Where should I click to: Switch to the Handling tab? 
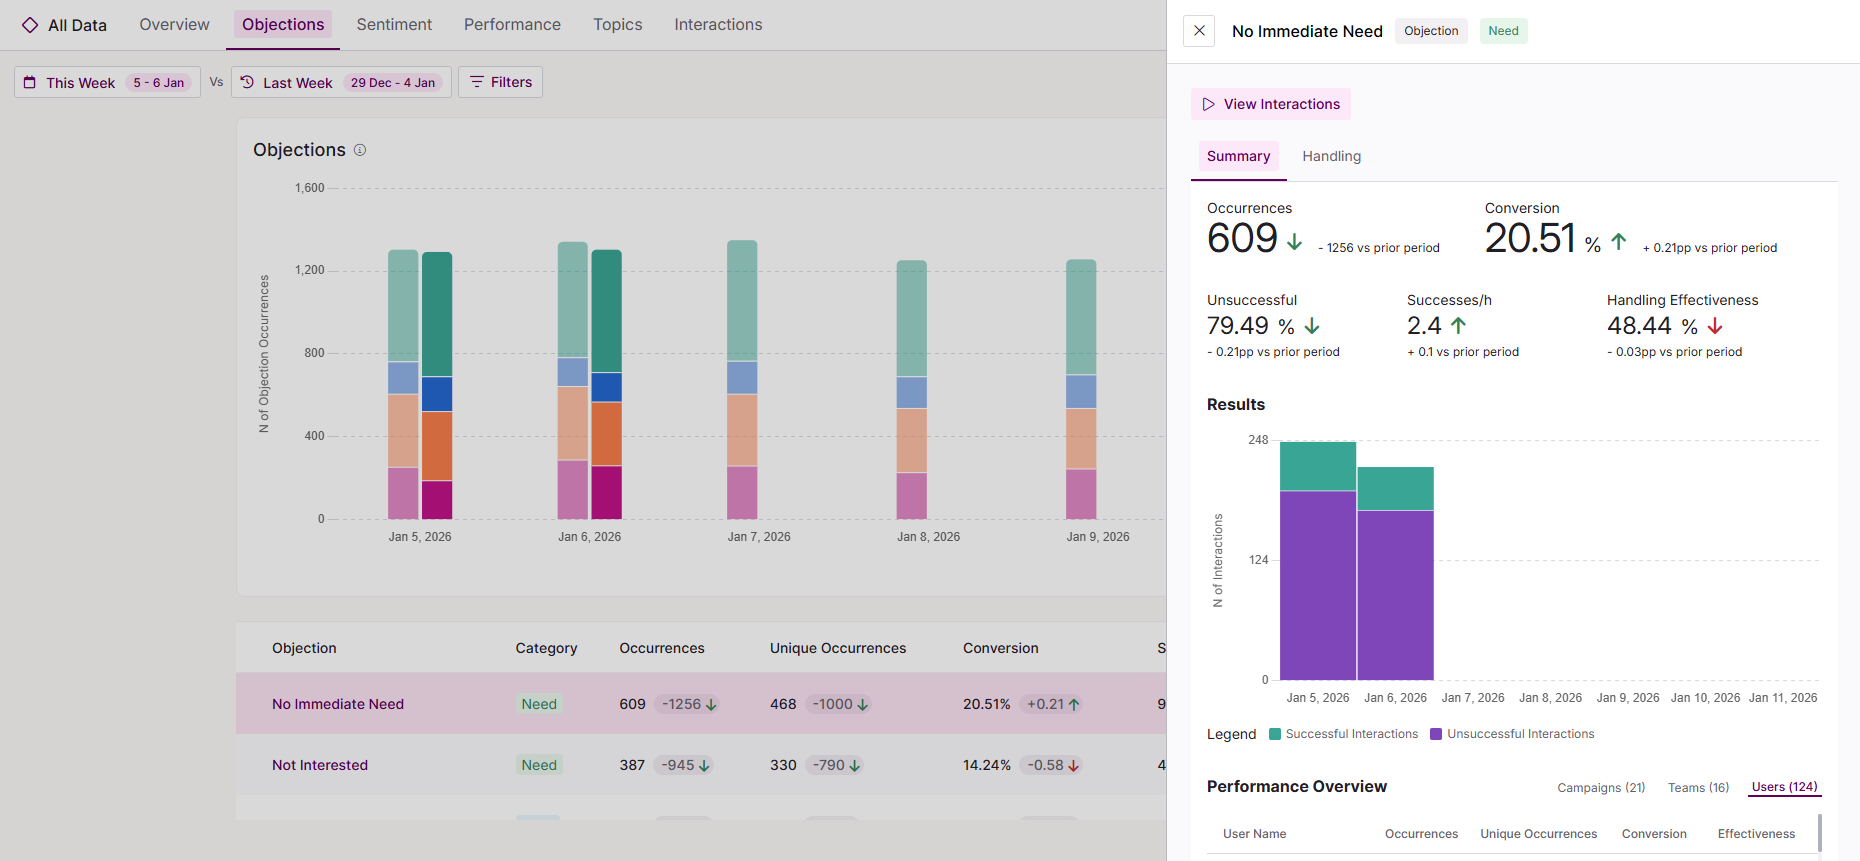[x=1331, y=156]
